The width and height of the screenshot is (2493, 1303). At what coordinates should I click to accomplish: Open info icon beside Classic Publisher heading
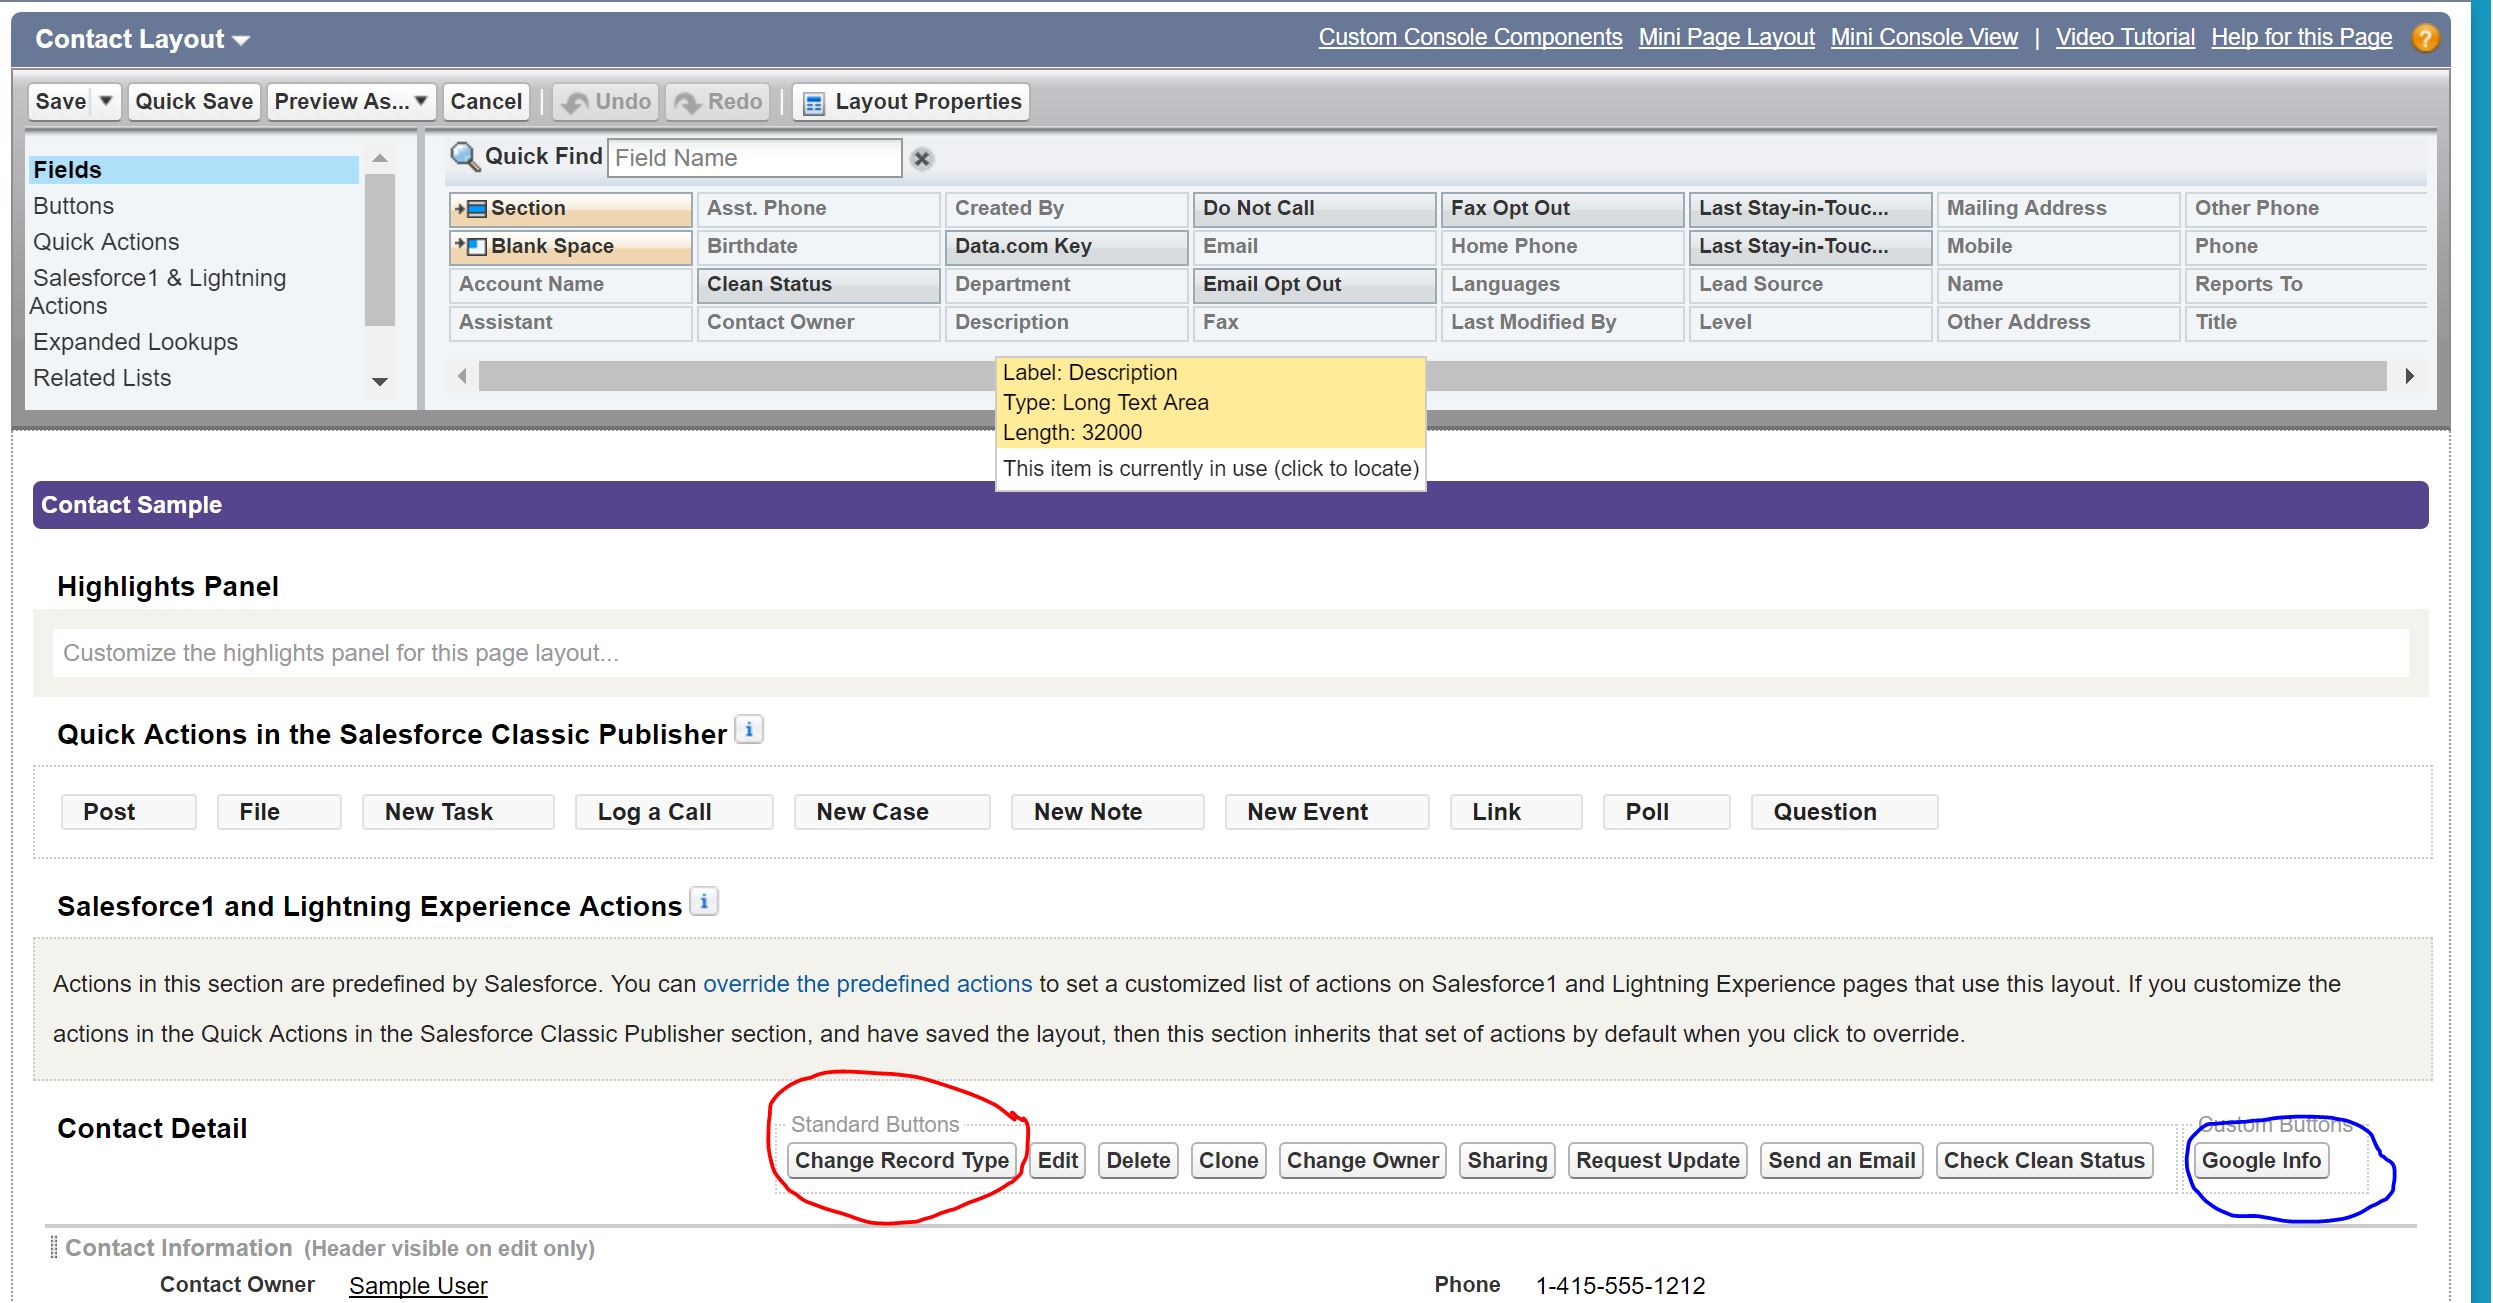click(749, 730)
